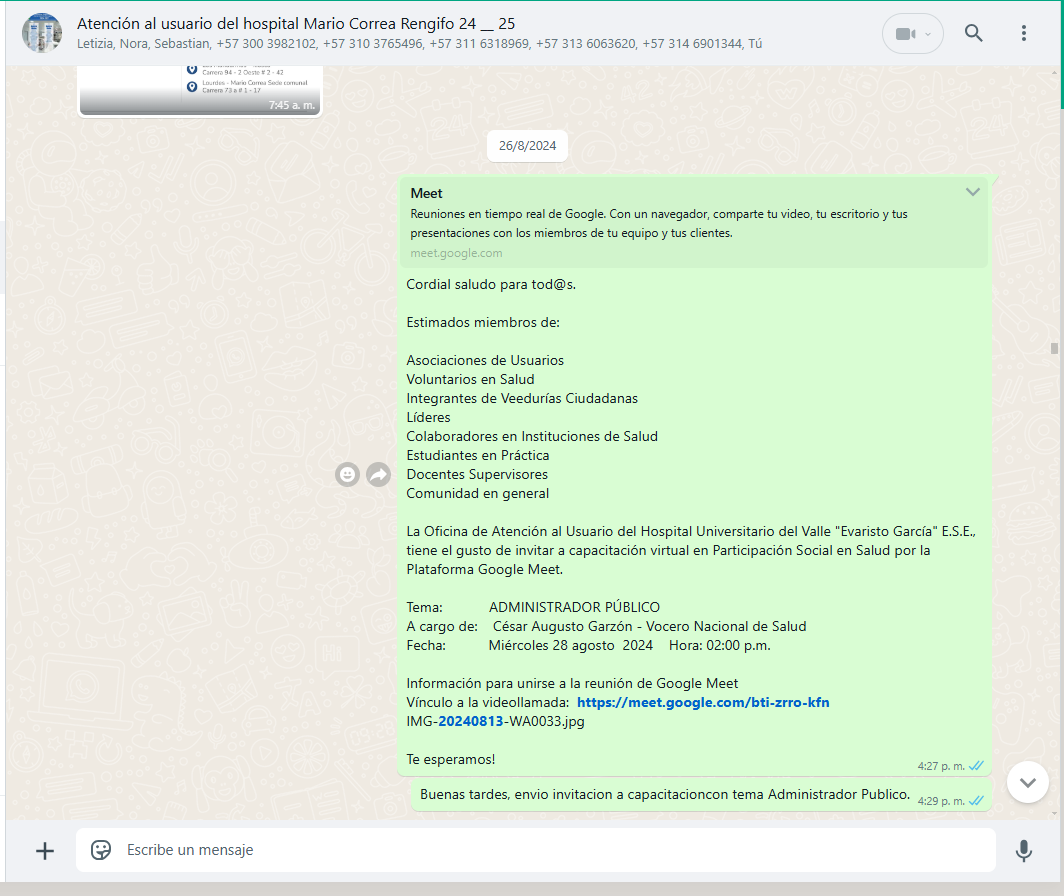
Task: Open the Meet link preview card
Action: (x=694, y=223)
